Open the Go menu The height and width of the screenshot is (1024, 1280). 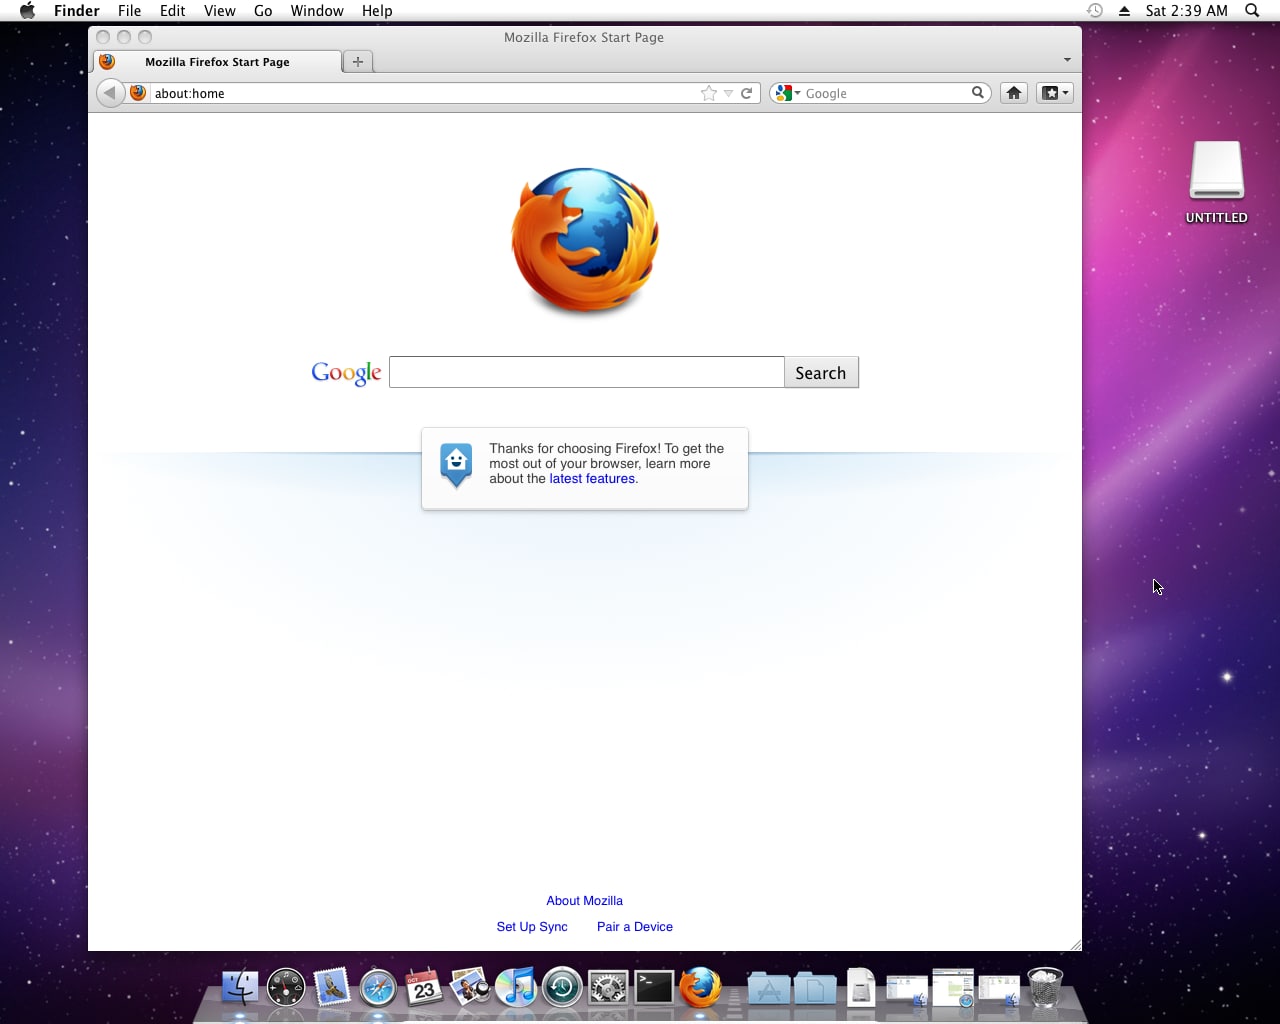[x=263, y=10]
